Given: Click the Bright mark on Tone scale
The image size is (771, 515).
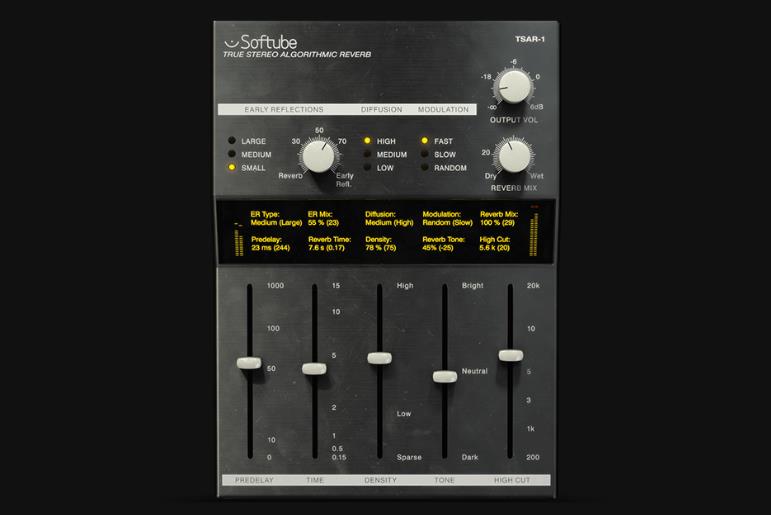Looking at the screenshot, I should [473, 285].
